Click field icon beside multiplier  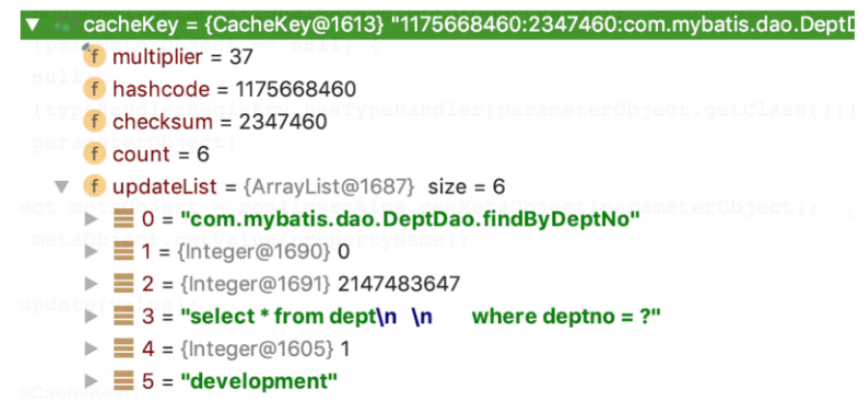click(x=94, y=56)
